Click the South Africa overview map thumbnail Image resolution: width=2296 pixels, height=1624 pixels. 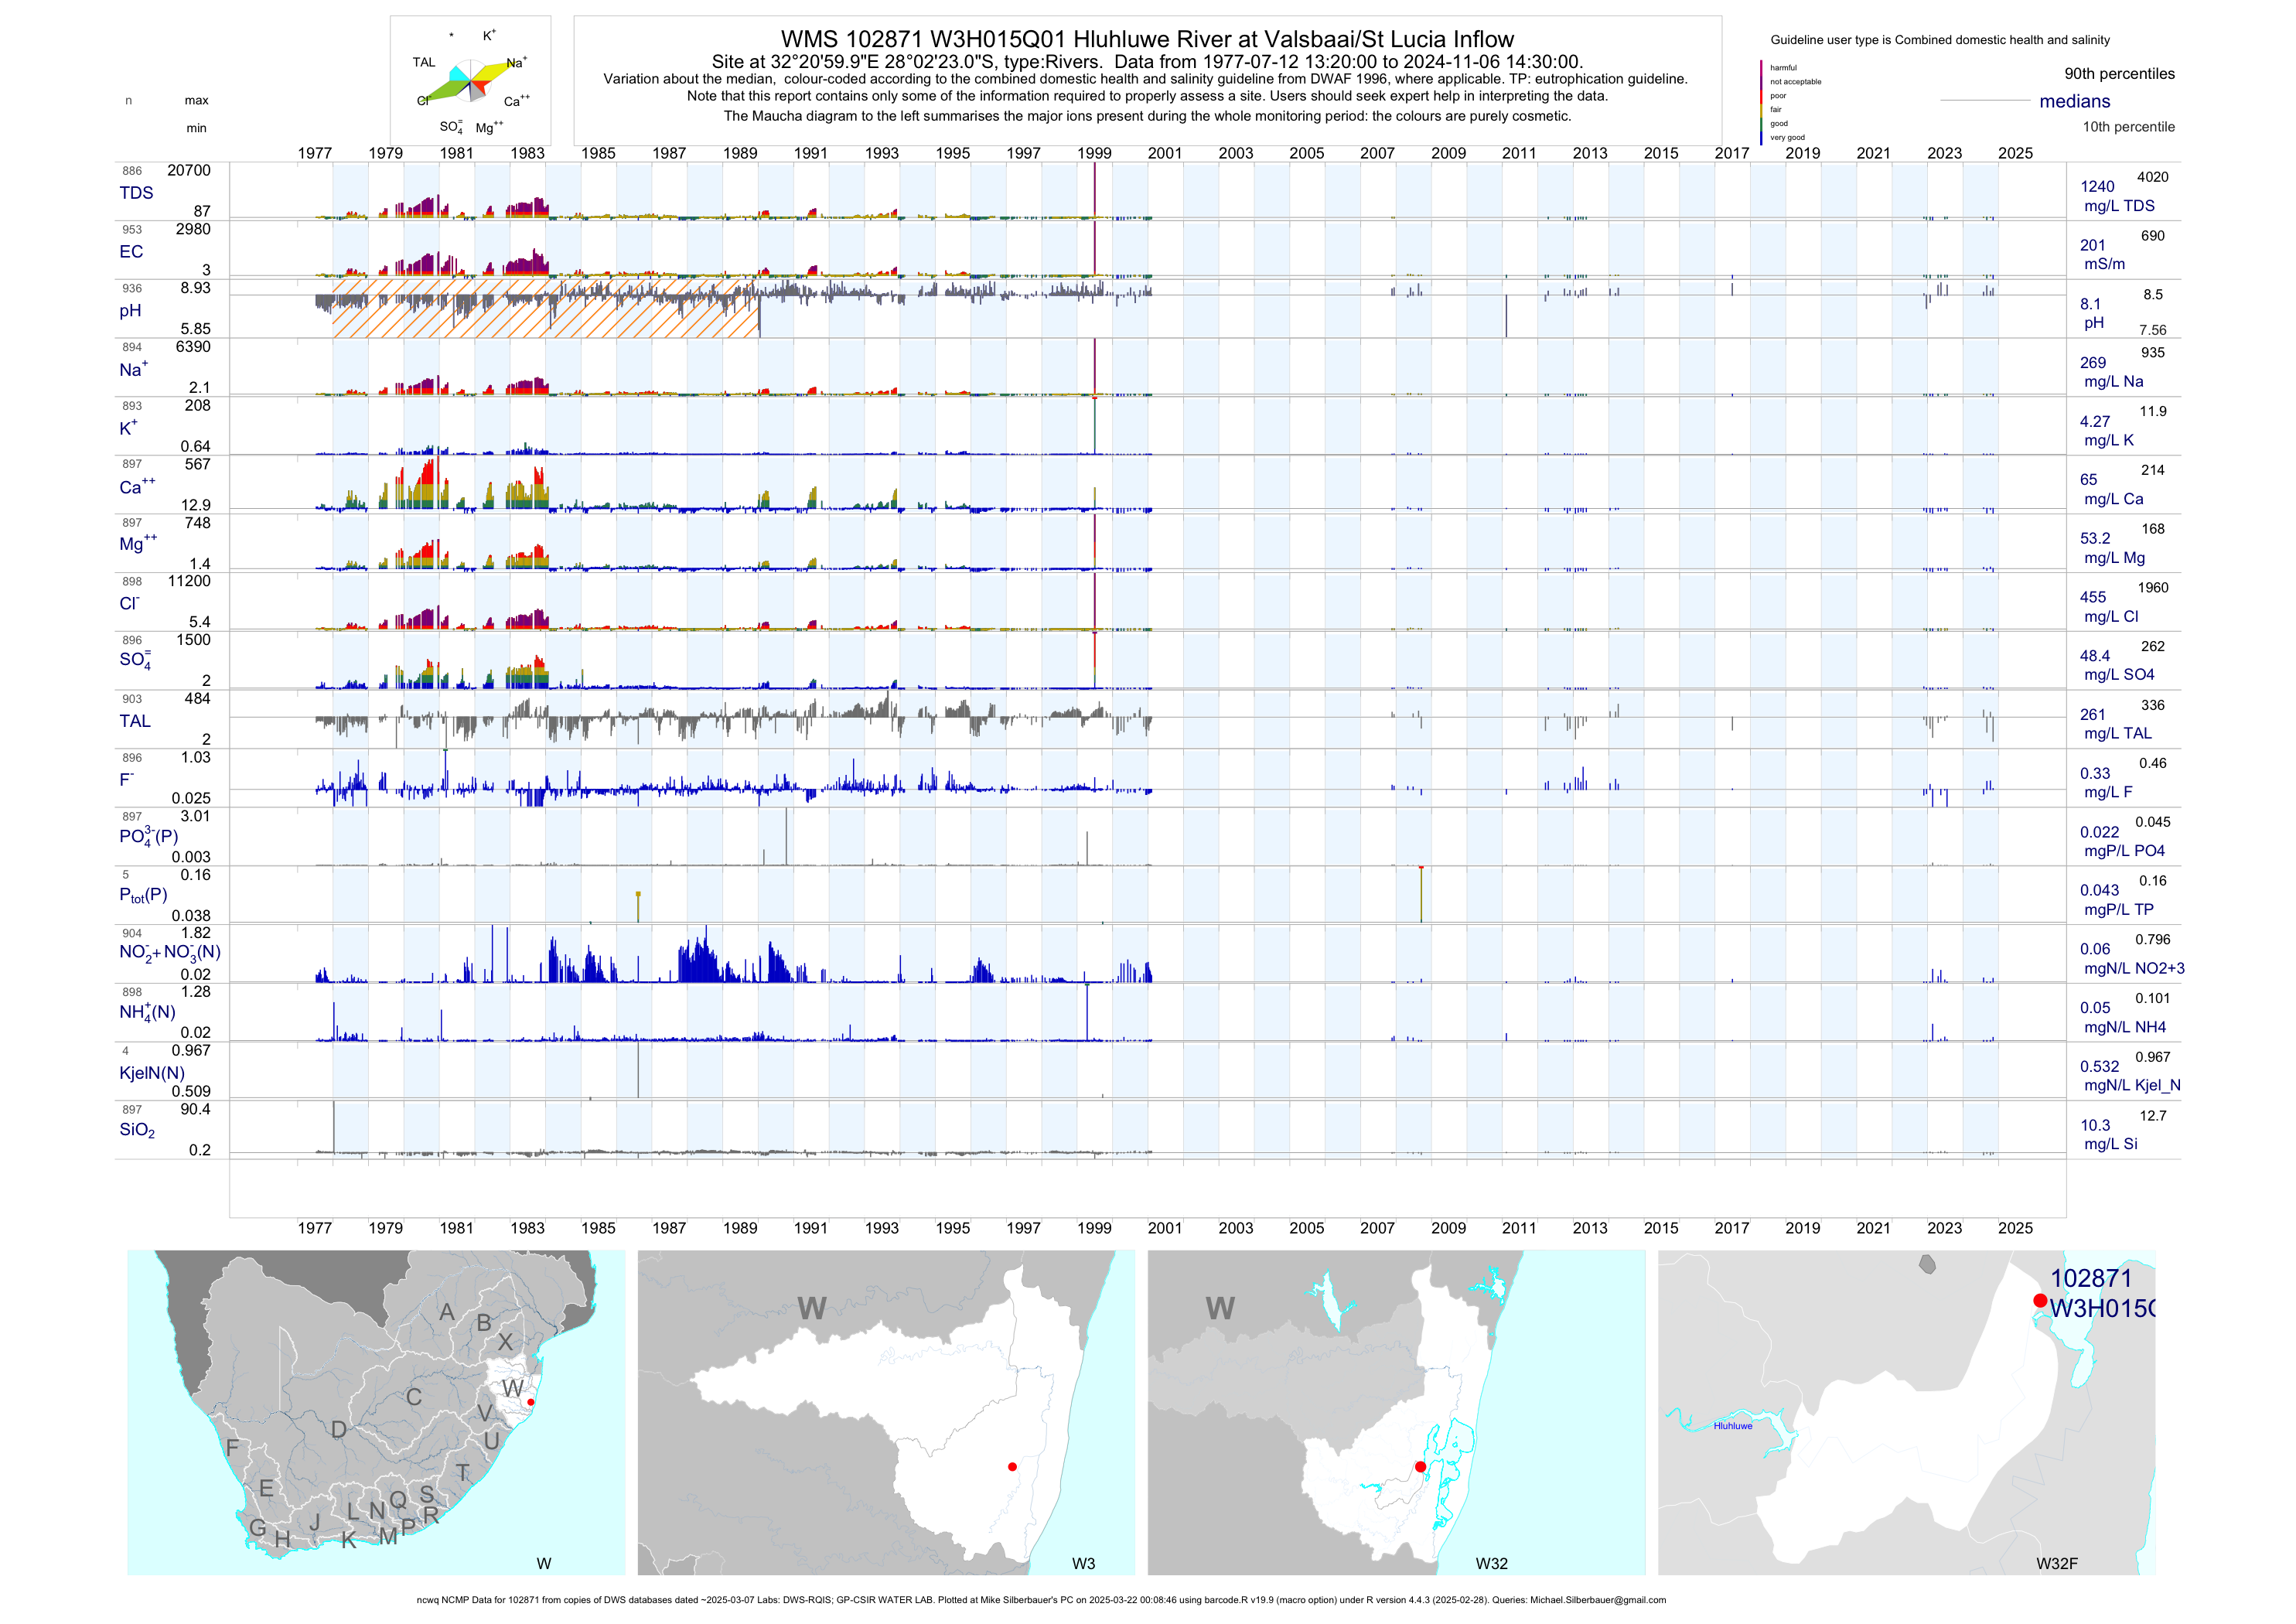(375, 1411)
